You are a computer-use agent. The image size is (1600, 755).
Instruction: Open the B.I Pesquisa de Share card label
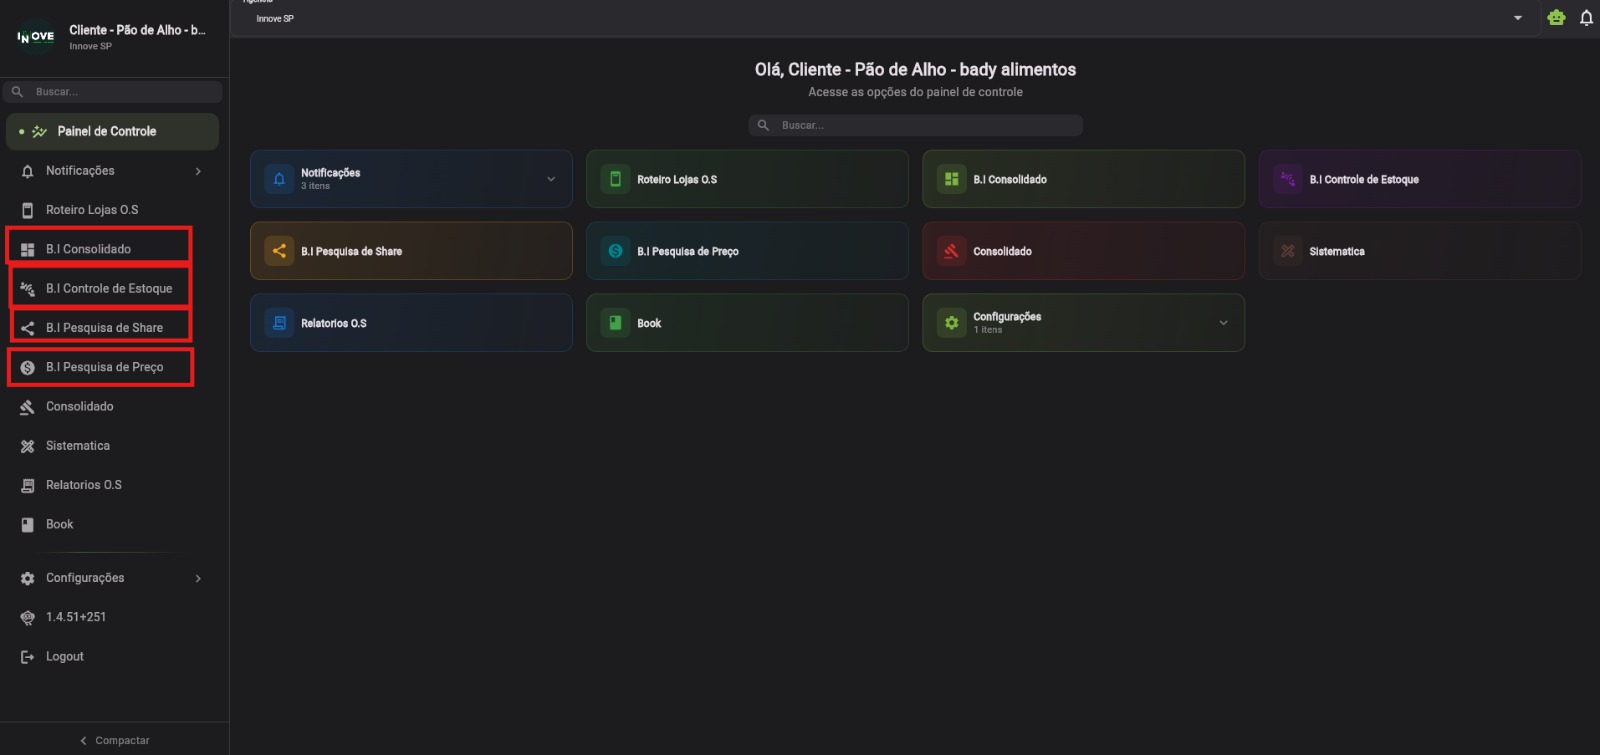[351, 252]
